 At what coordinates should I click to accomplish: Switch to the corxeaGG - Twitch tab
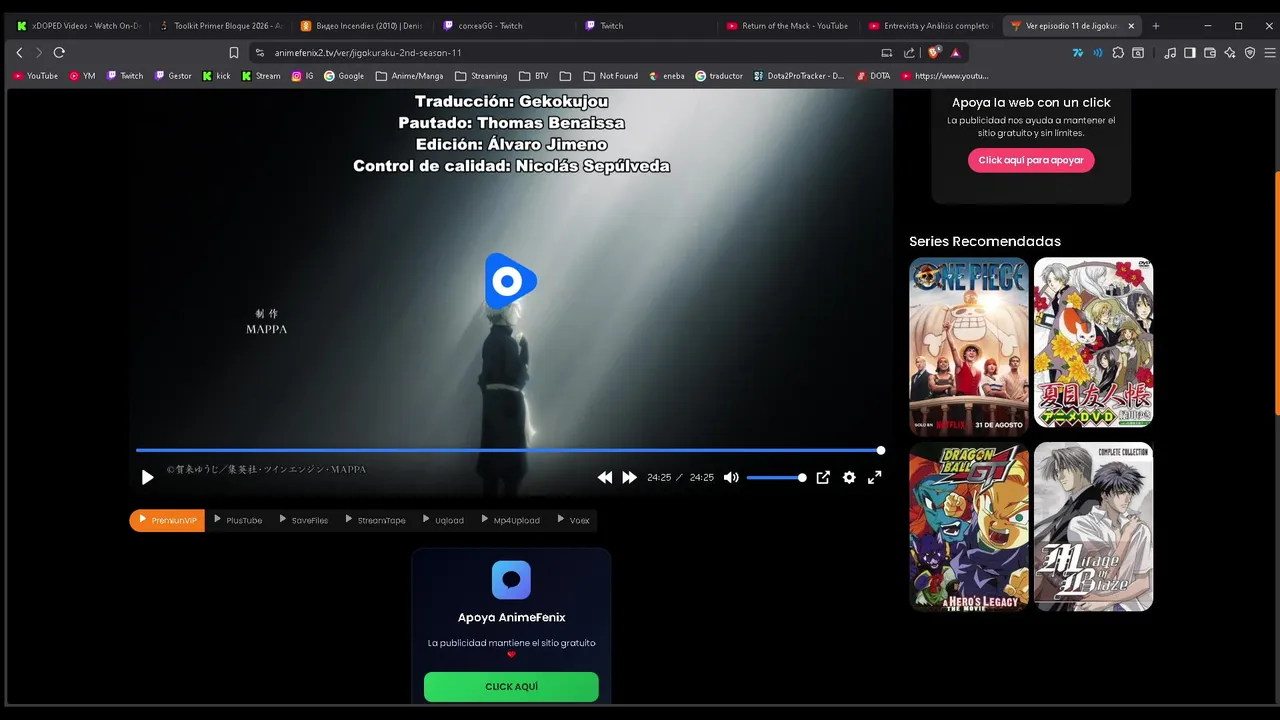click(504, 26)
